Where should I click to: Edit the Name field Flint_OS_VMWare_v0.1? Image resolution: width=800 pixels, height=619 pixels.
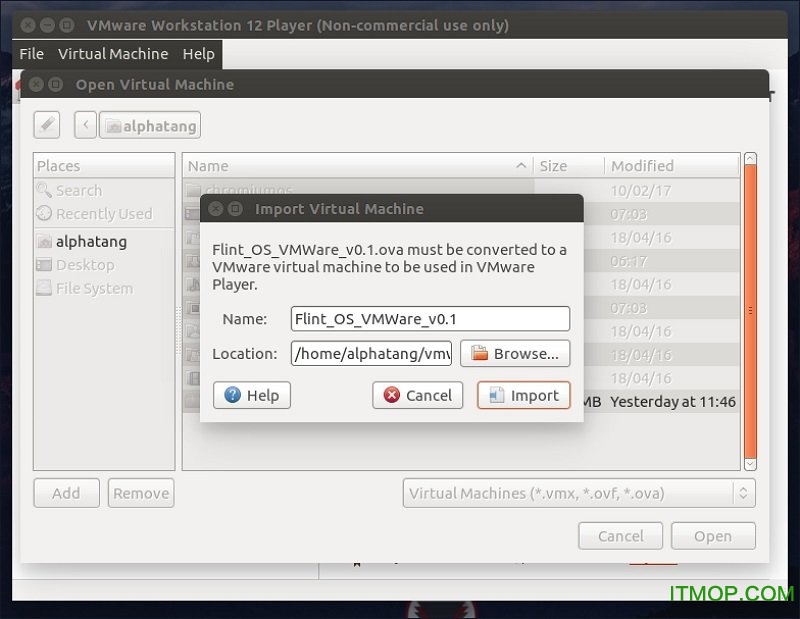(x=430, y=319)
